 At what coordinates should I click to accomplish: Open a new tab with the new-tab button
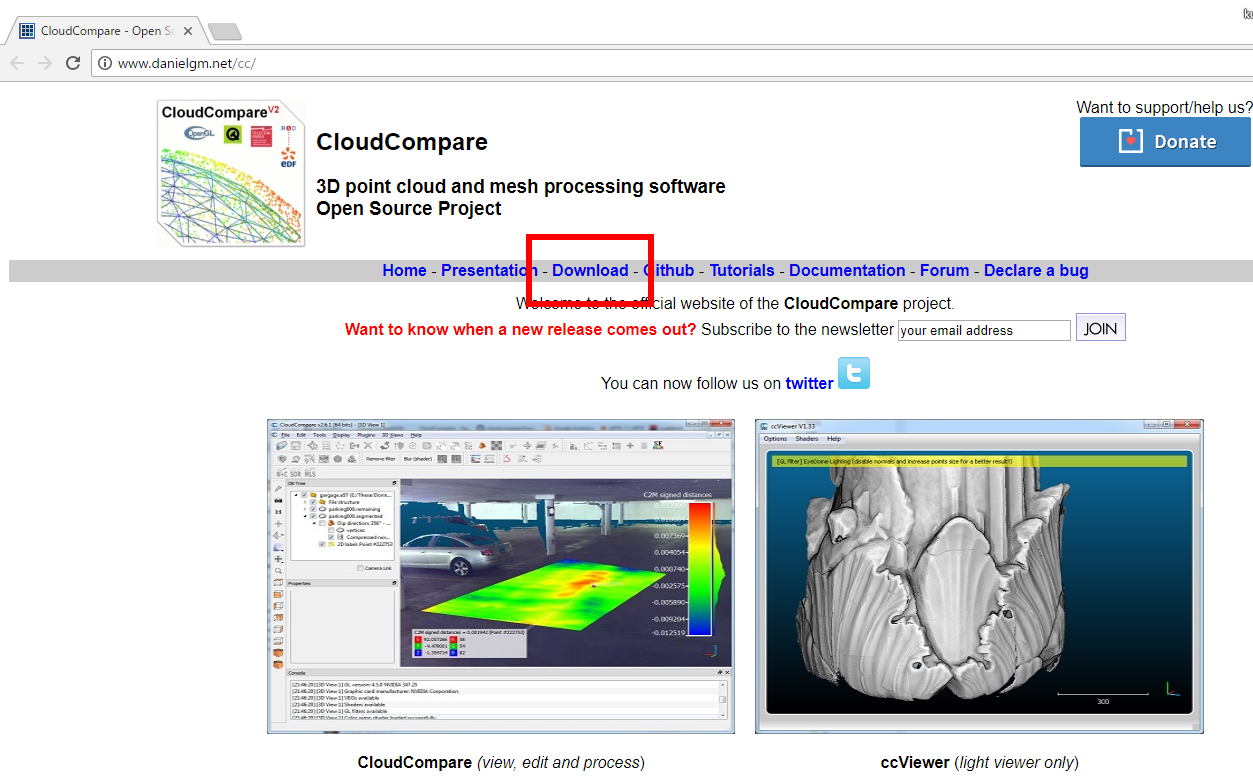click(x=224, y=31)
